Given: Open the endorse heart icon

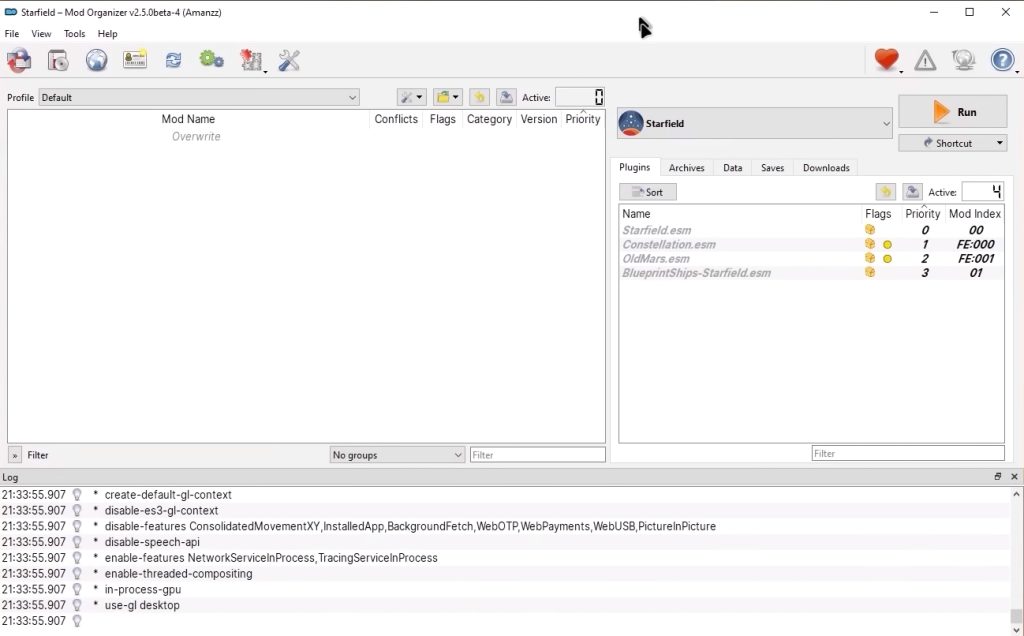Looking at the screenshot, I should [884, 60].
